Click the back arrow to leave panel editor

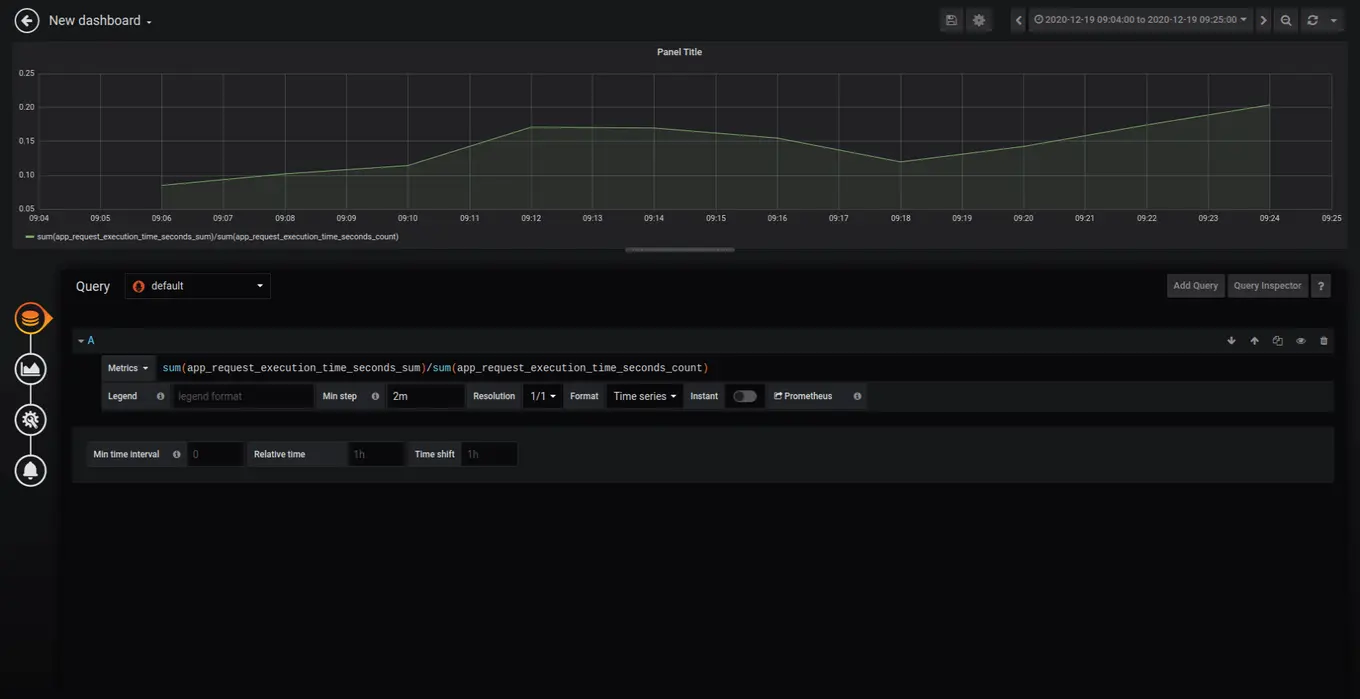tap(27, 20)
